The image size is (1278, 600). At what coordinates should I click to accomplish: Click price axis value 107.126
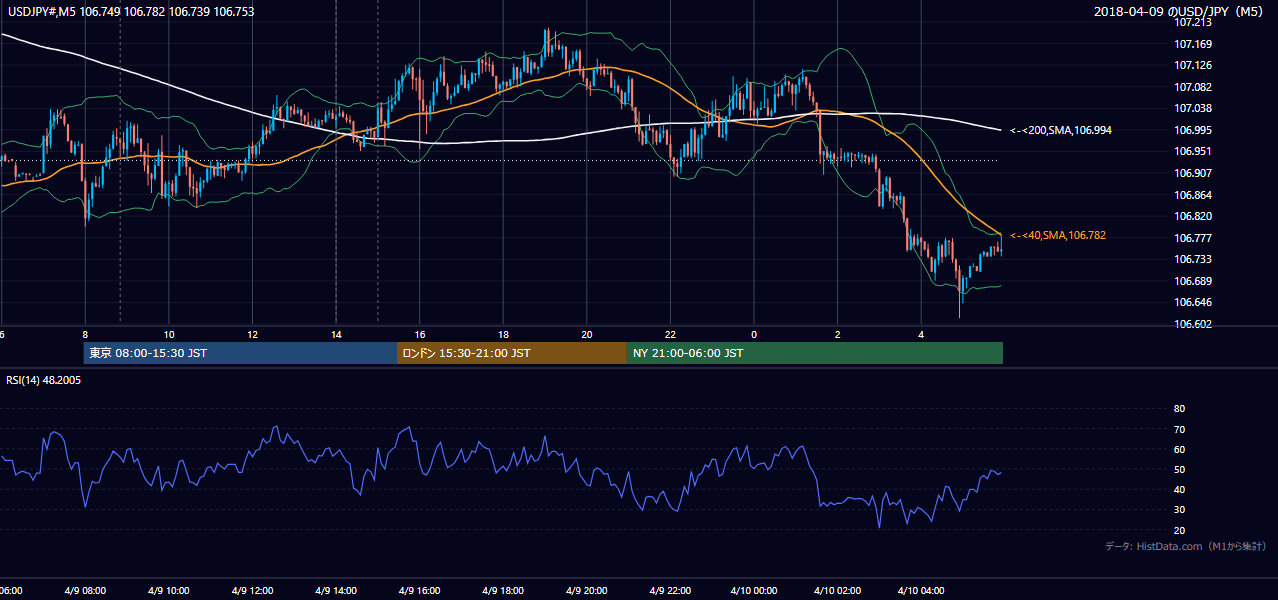coord(1194,65)
